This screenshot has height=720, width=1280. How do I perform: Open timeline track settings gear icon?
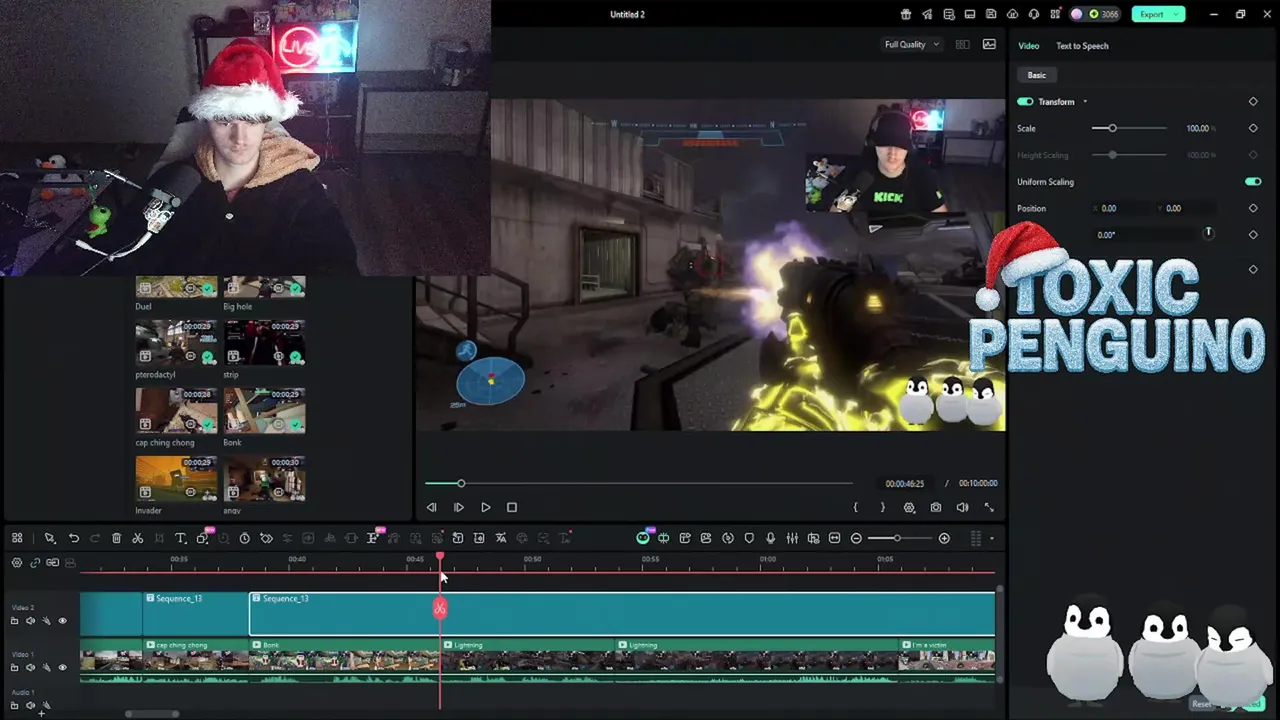(x=17, y=563)
